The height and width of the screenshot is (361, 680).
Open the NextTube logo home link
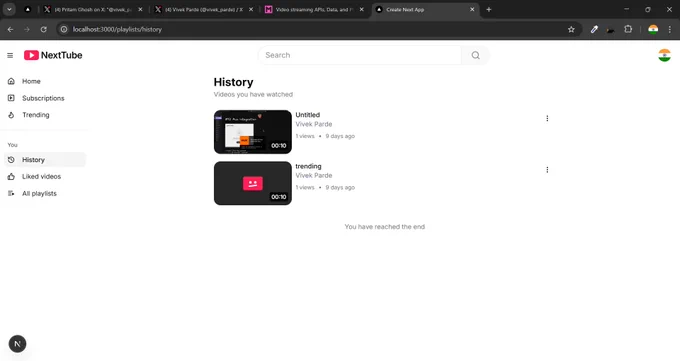pos(53,55)
